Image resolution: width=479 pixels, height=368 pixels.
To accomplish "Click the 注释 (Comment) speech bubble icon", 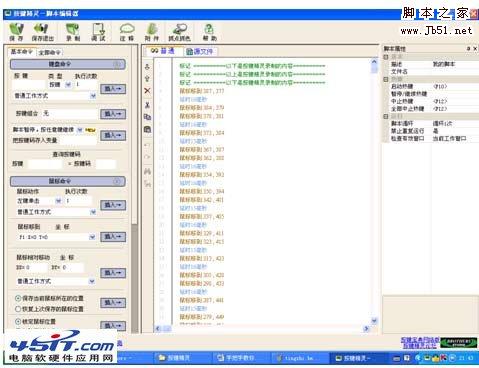I will tap(127, 32).
